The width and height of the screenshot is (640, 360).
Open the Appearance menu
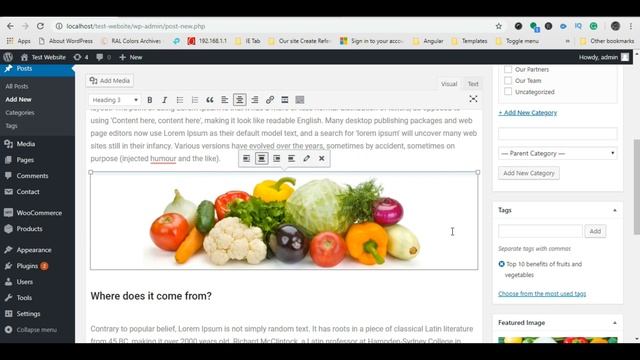tap(34, 250)
